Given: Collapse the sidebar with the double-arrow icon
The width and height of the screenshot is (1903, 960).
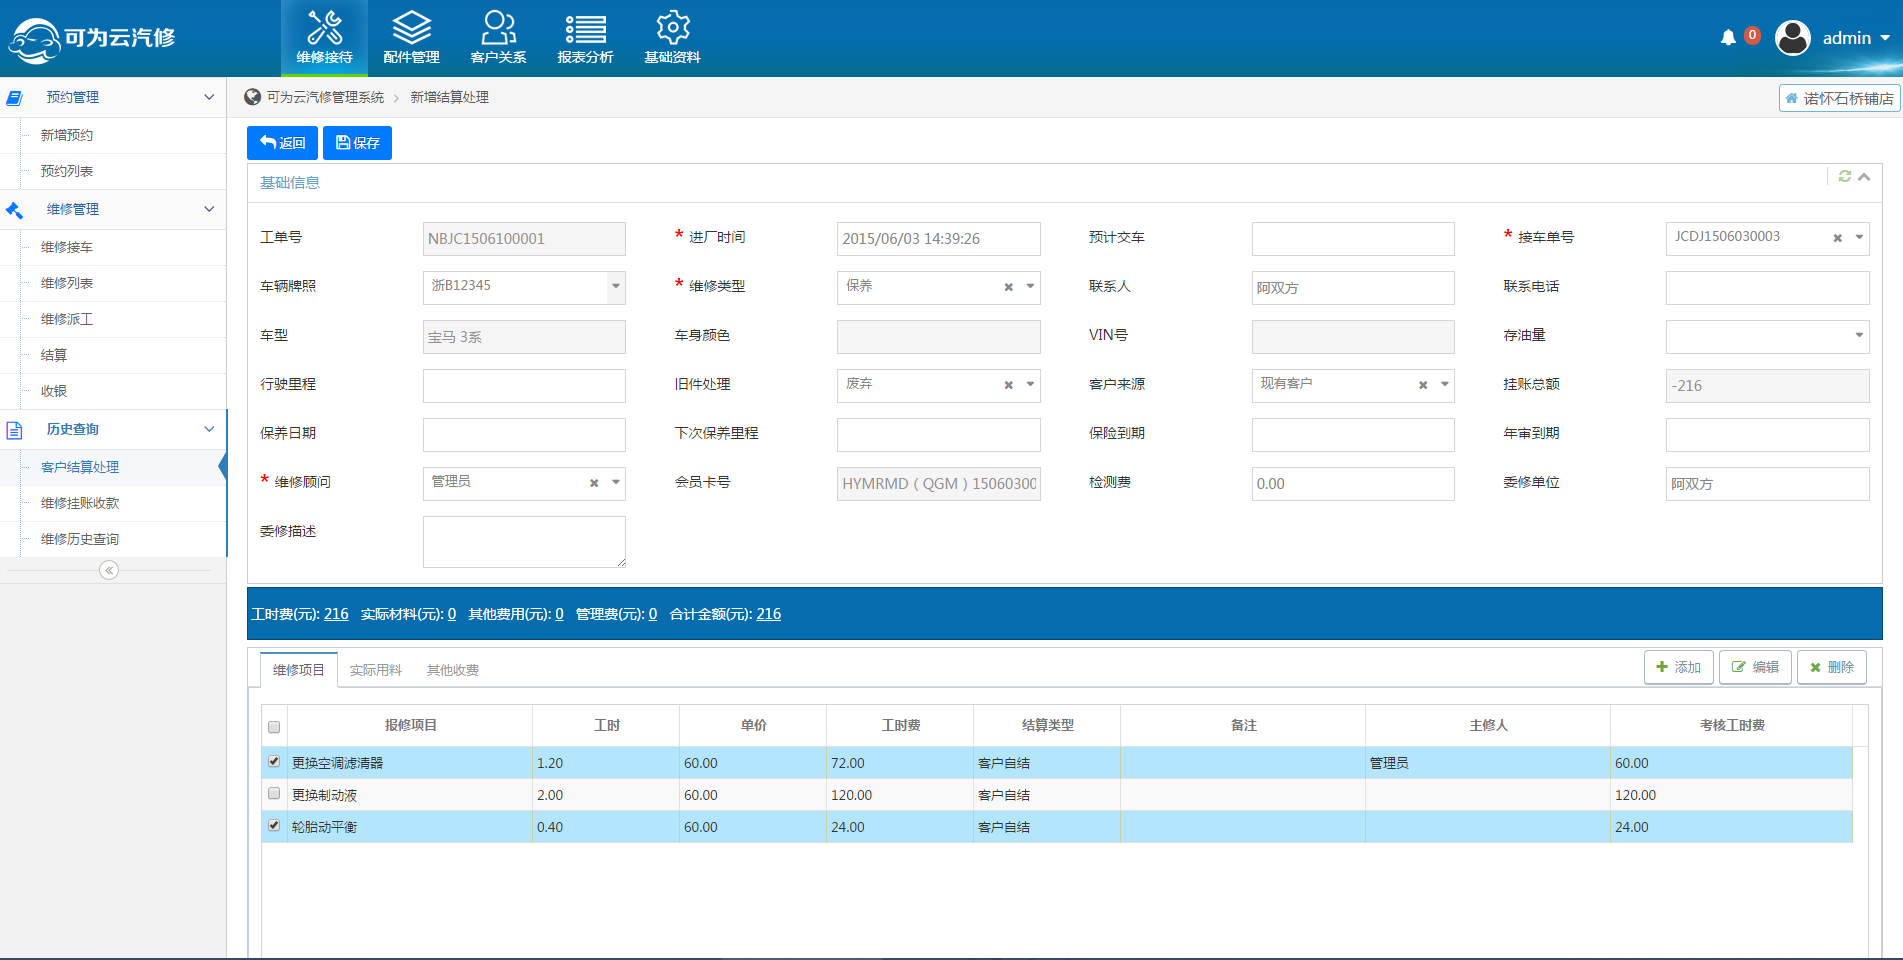Looking at the screenshot, I should (x=109, y=570).
